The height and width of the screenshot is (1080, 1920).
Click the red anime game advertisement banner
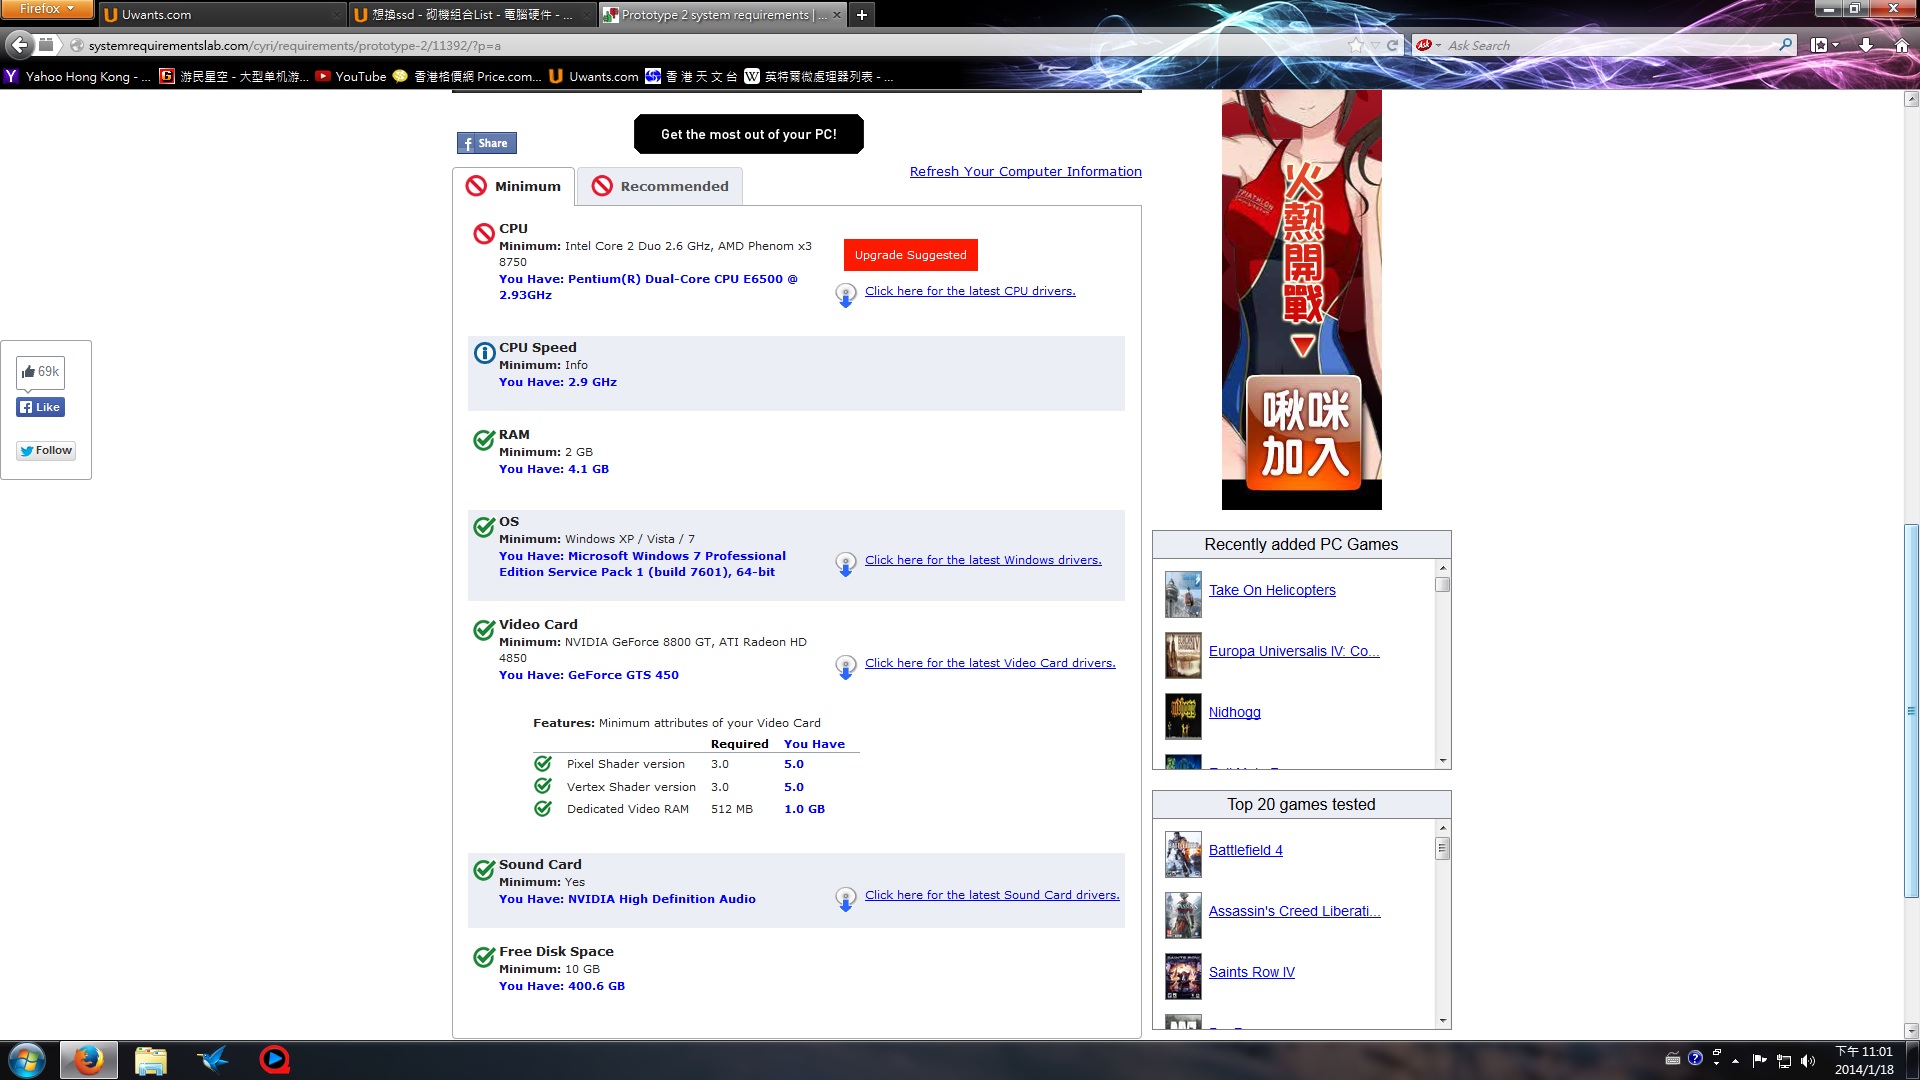pyautogui.click(x=1301, y=300)
